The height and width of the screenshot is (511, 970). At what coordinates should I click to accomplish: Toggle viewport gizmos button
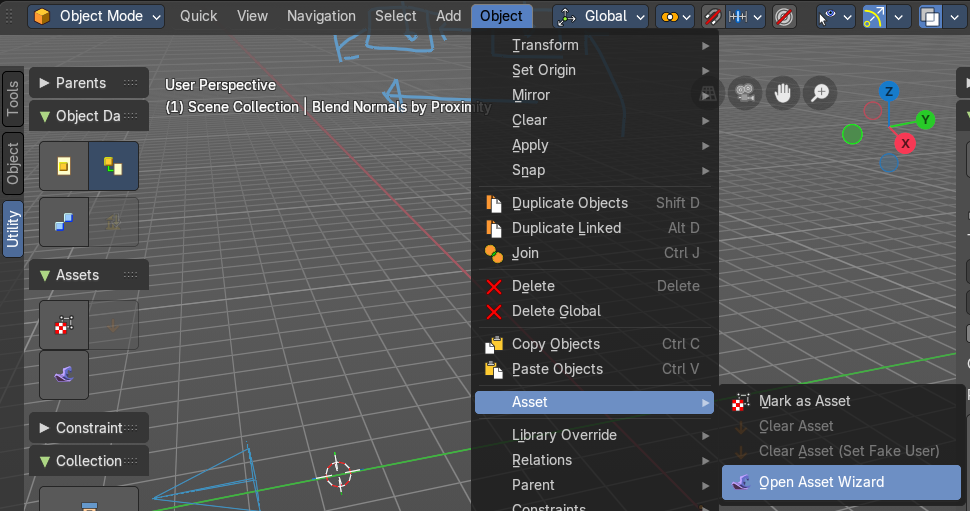point(873,17)
